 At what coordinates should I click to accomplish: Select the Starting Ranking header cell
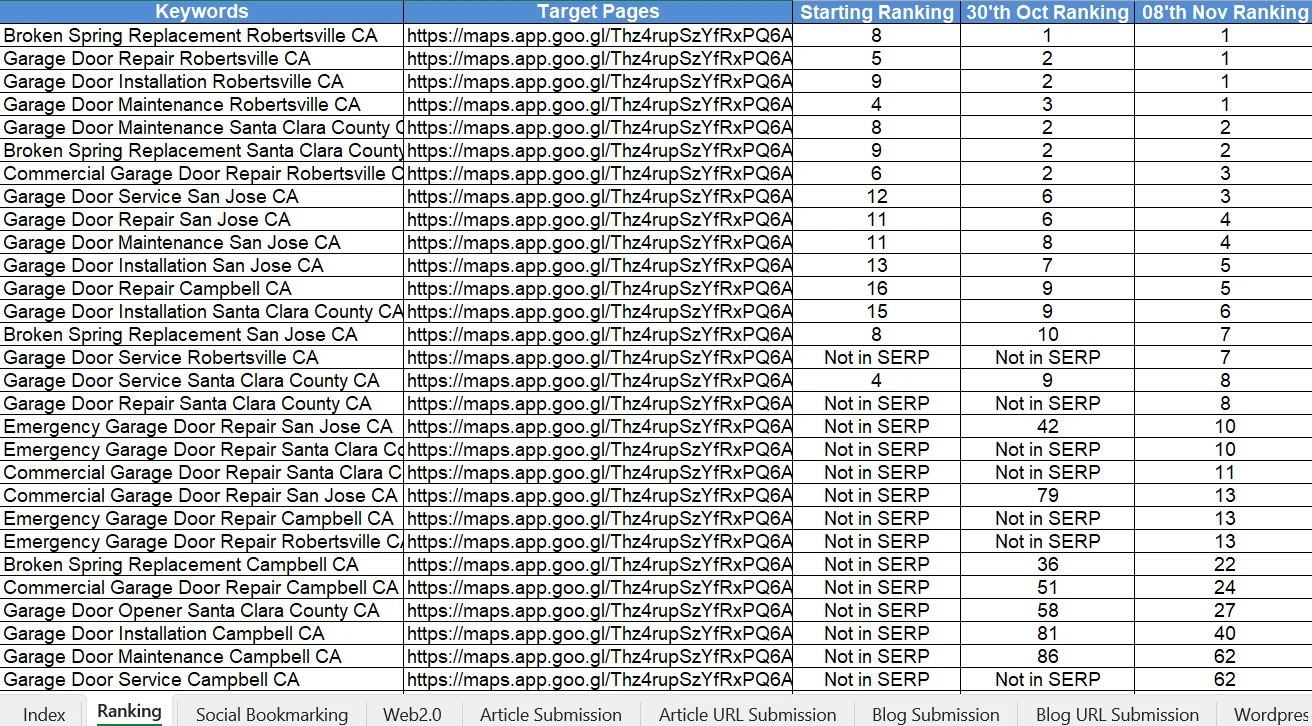(x=877, y=12)
